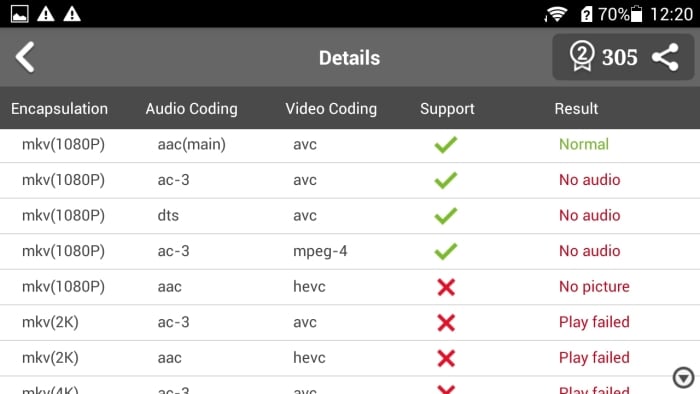Tap the share icon

click(665, 57)
